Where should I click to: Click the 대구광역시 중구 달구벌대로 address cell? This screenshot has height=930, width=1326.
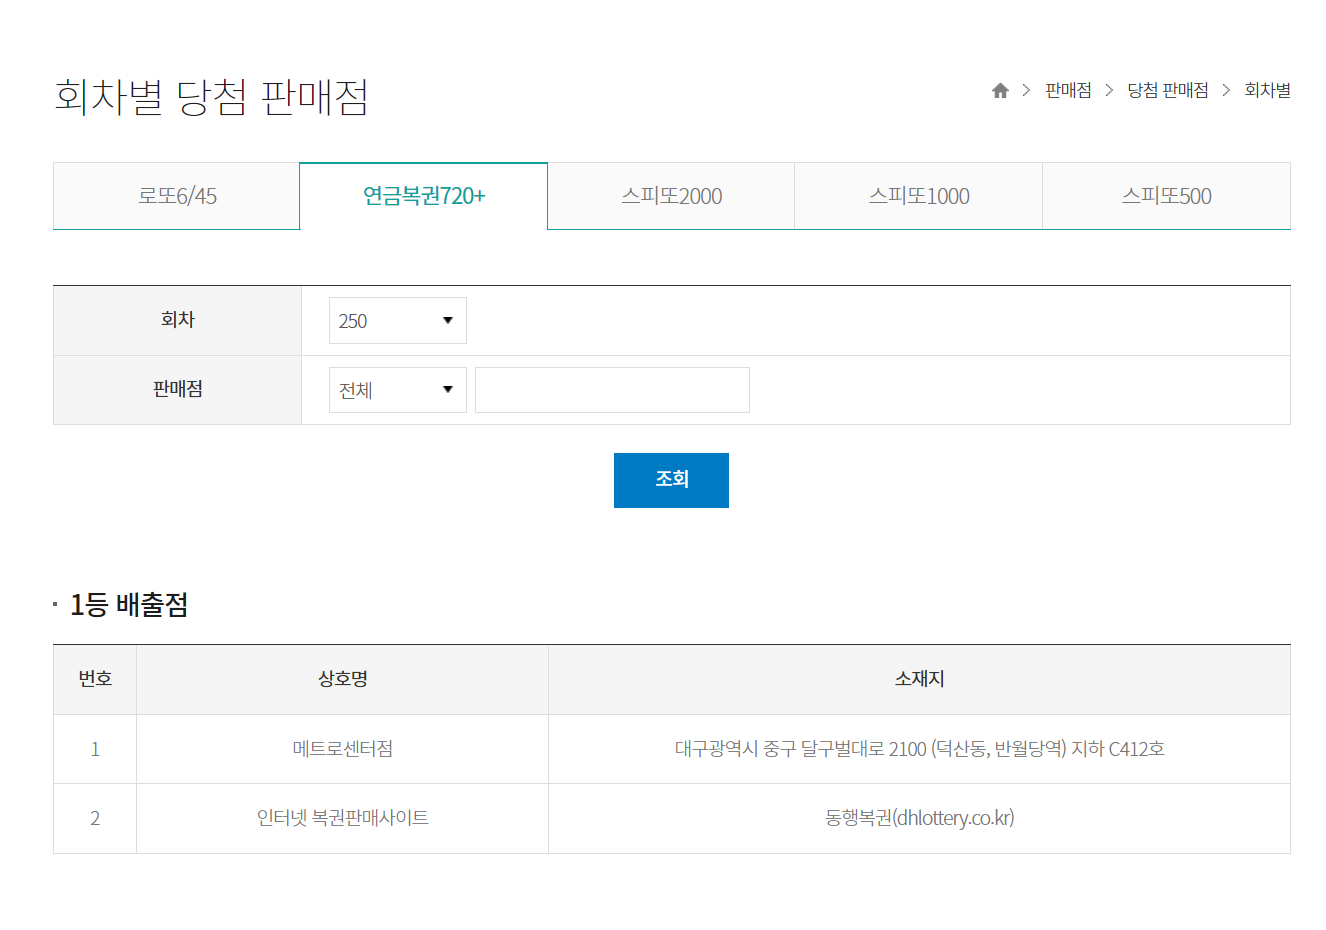pyautogui.click(x=919, y=749)
